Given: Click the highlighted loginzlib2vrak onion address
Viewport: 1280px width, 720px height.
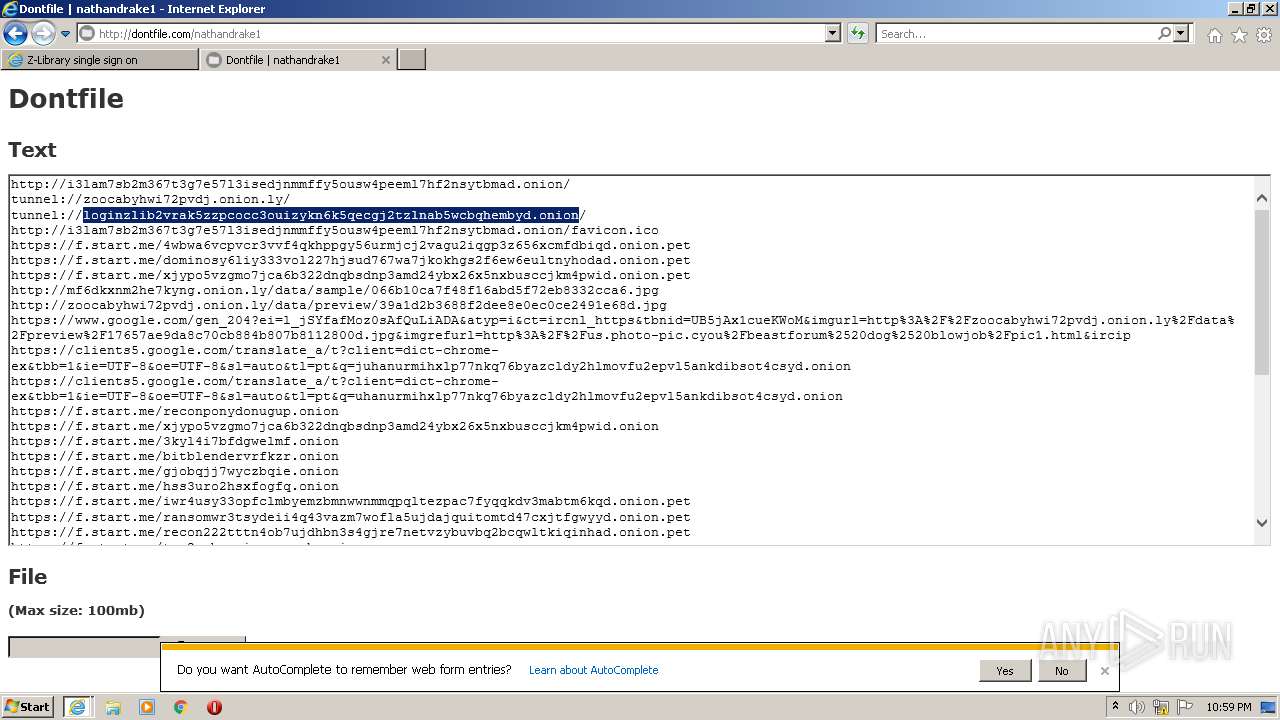Looking at the screenshot, I should [x=331, y=215].
